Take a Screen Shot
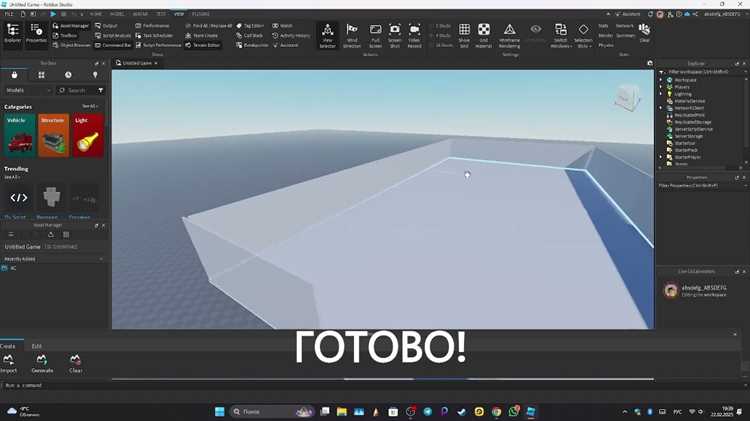Viewport: 750px width, 421px height. (x=395, y=35)
